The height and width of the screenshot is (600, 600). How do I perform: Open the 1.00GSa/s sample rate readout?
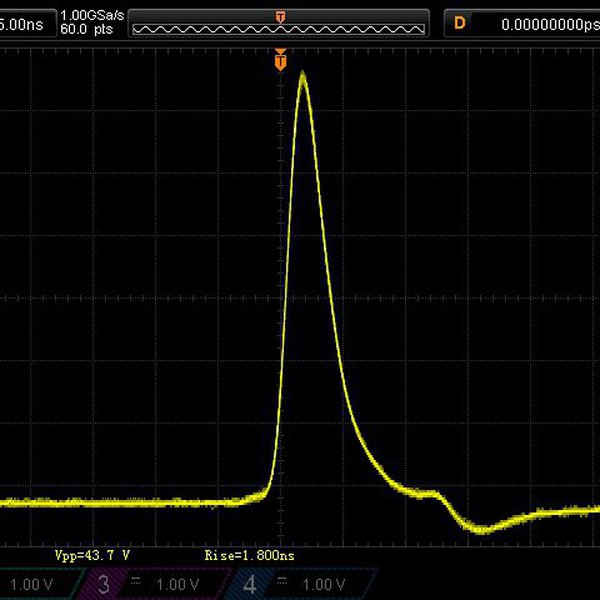pos(92,16)
